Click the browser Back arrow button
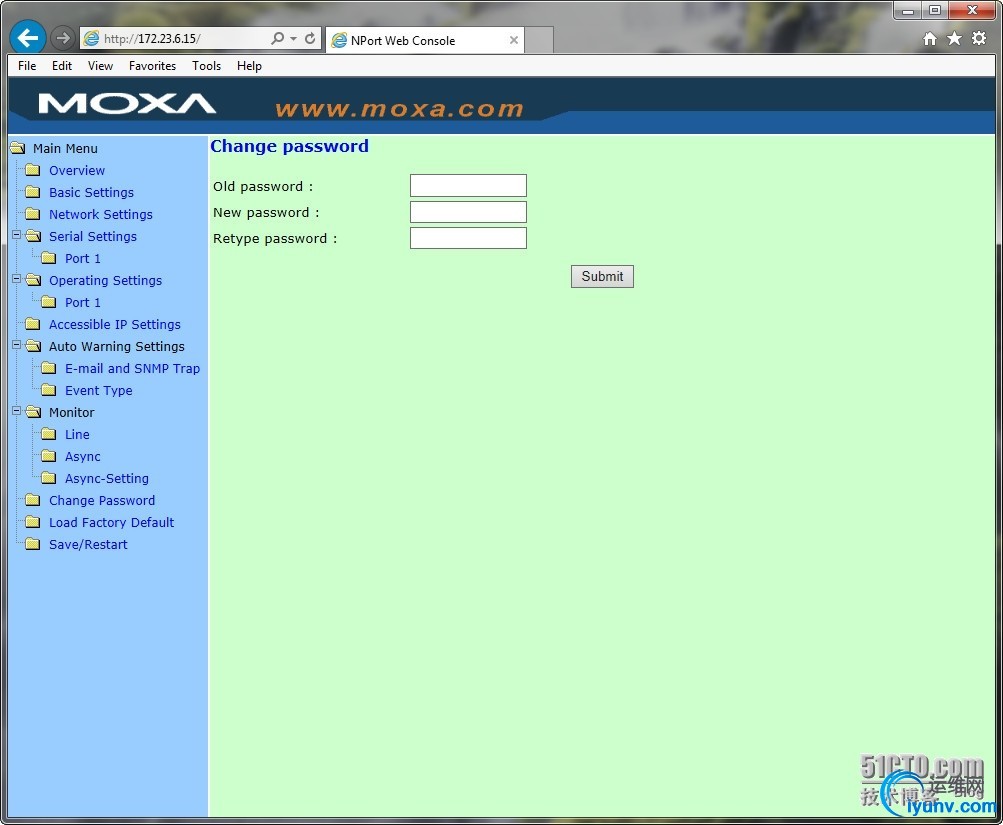This screenshot has height=825, width=1003. [28, 38]
